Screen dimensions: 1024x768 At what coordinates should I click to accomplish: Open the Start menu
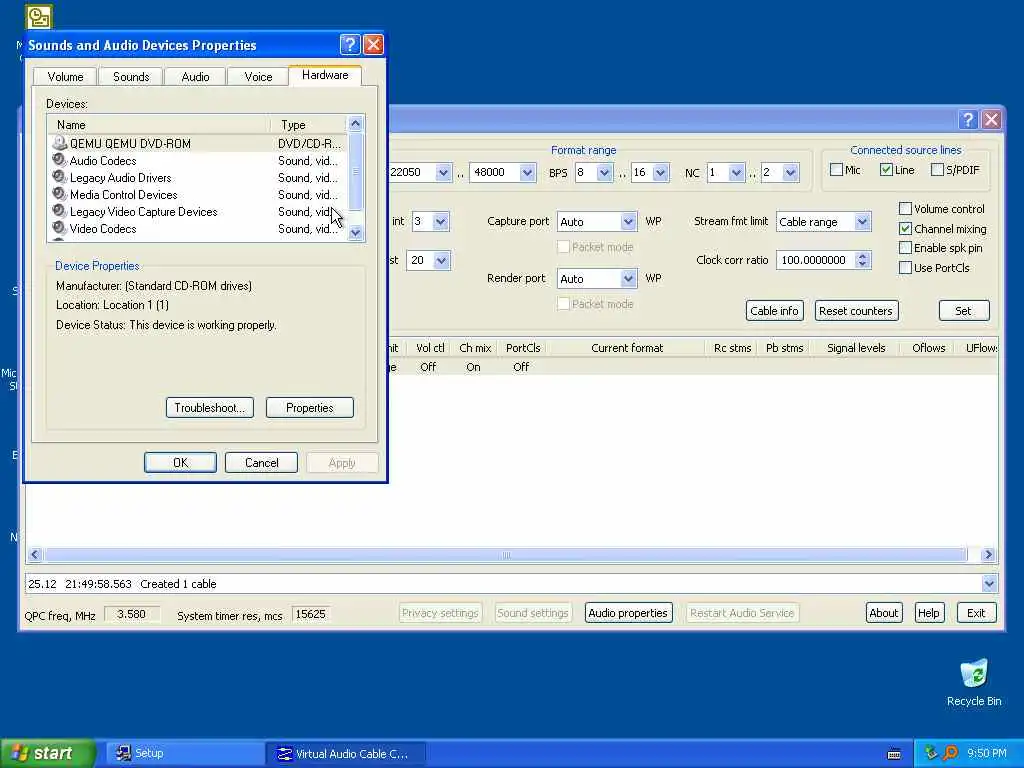[48, 753]
